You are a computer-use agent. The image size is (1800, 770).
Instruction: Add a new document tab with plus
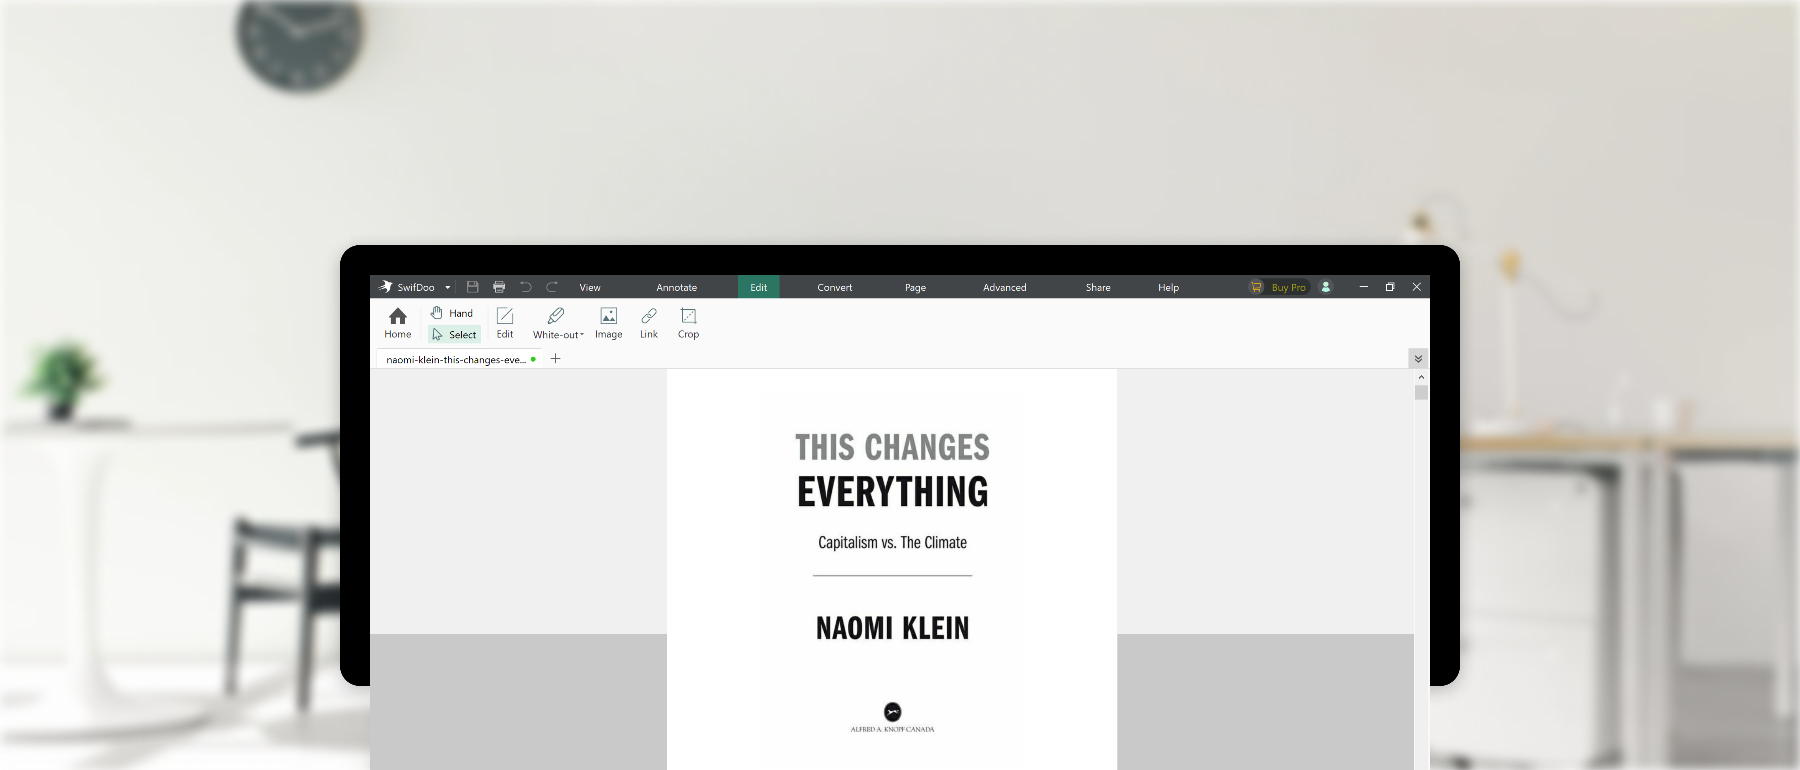coord(556,359)
